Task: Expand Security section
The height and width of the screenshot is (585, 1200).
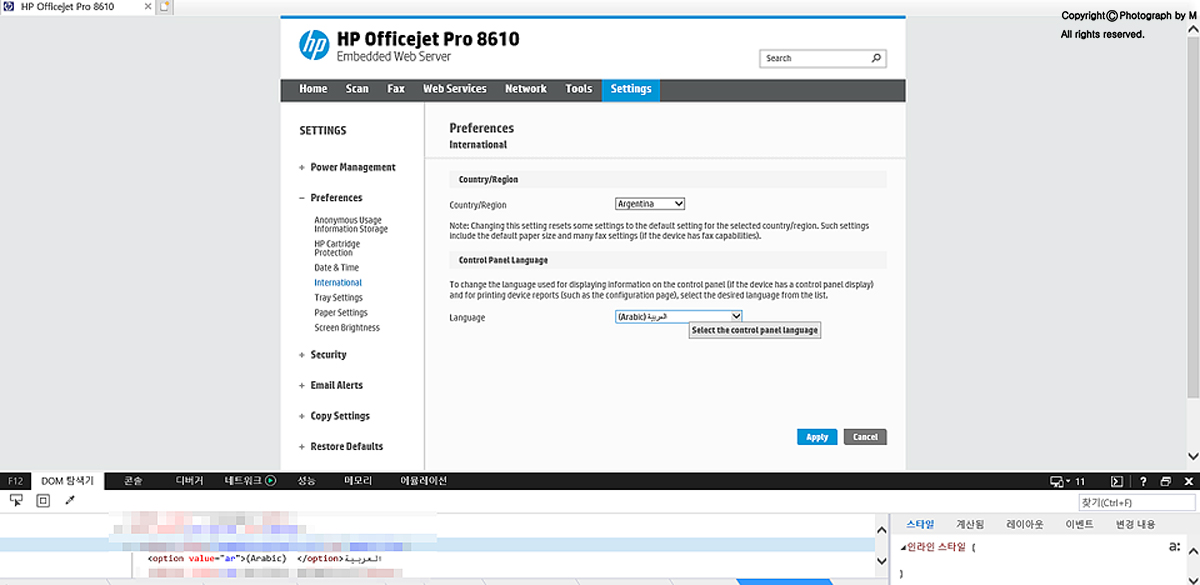Action: point(322,355)
